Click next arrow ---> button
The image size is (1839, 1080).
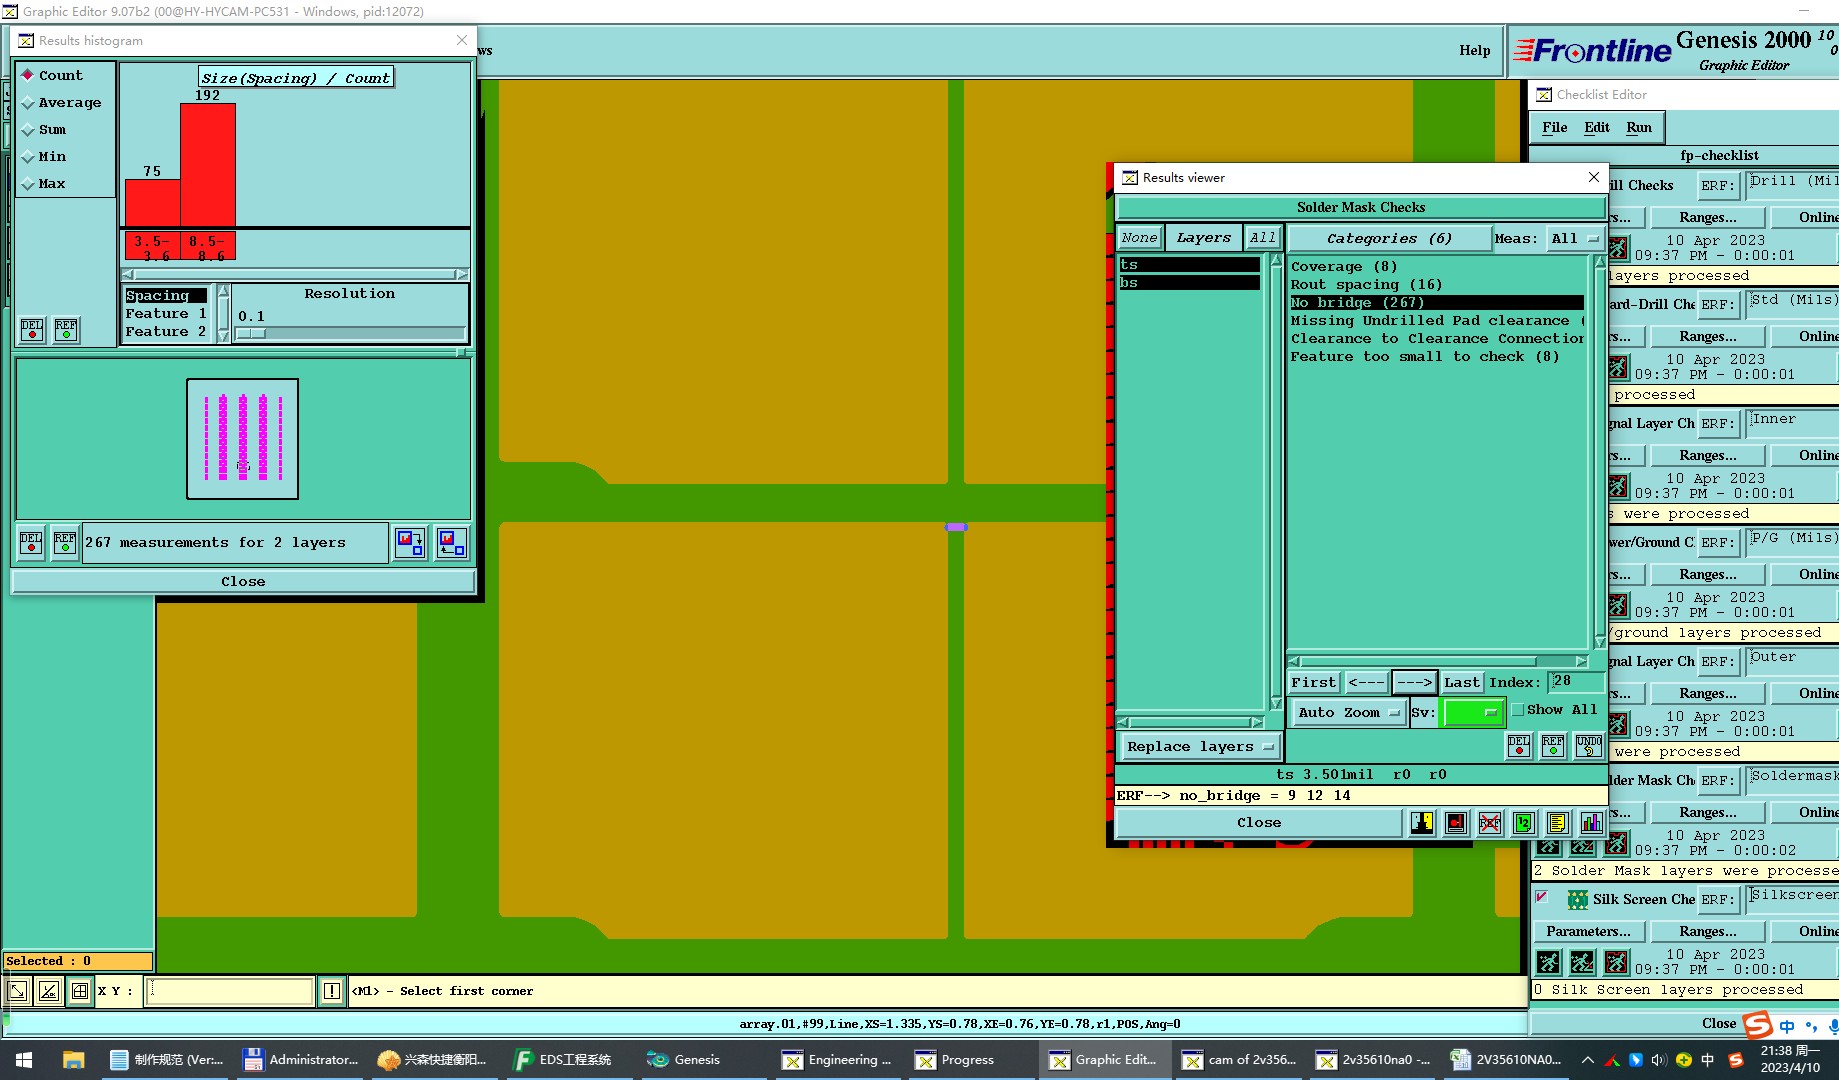pyautogui.click(x=1414, y=682)
